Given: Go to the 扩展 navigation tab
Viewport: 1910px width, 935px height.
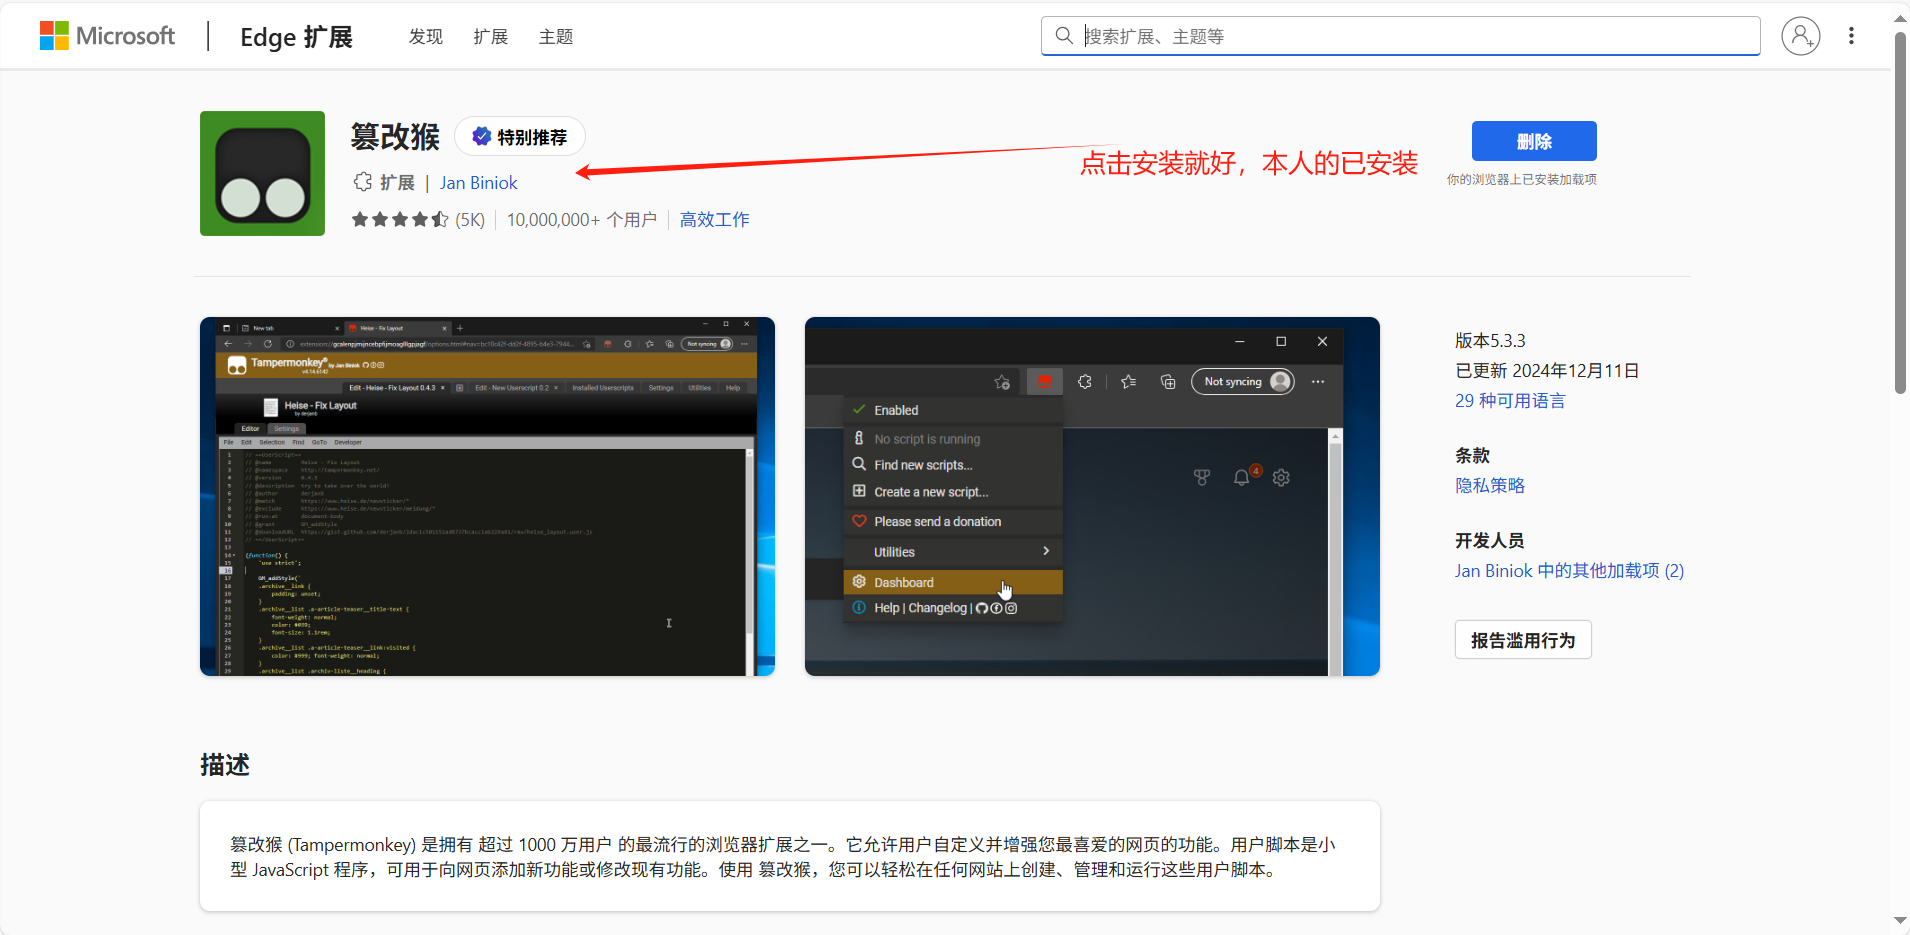Looking at the screenshot, I should 491,37.
